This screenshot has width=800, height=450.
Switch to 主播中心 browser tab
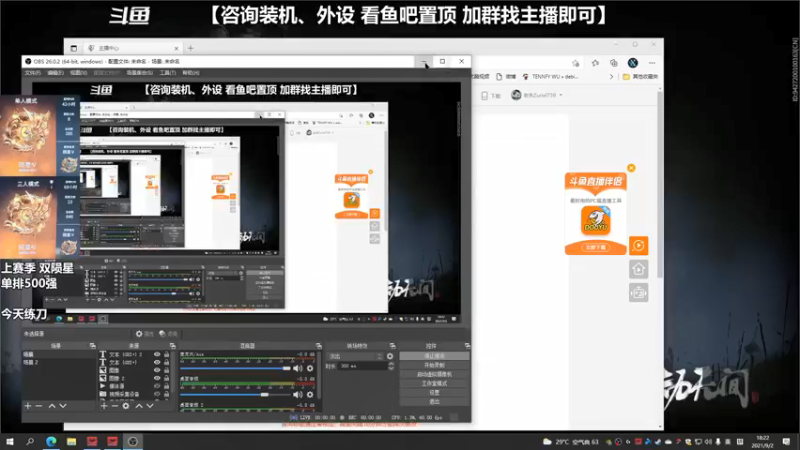[x=133, y=48]
